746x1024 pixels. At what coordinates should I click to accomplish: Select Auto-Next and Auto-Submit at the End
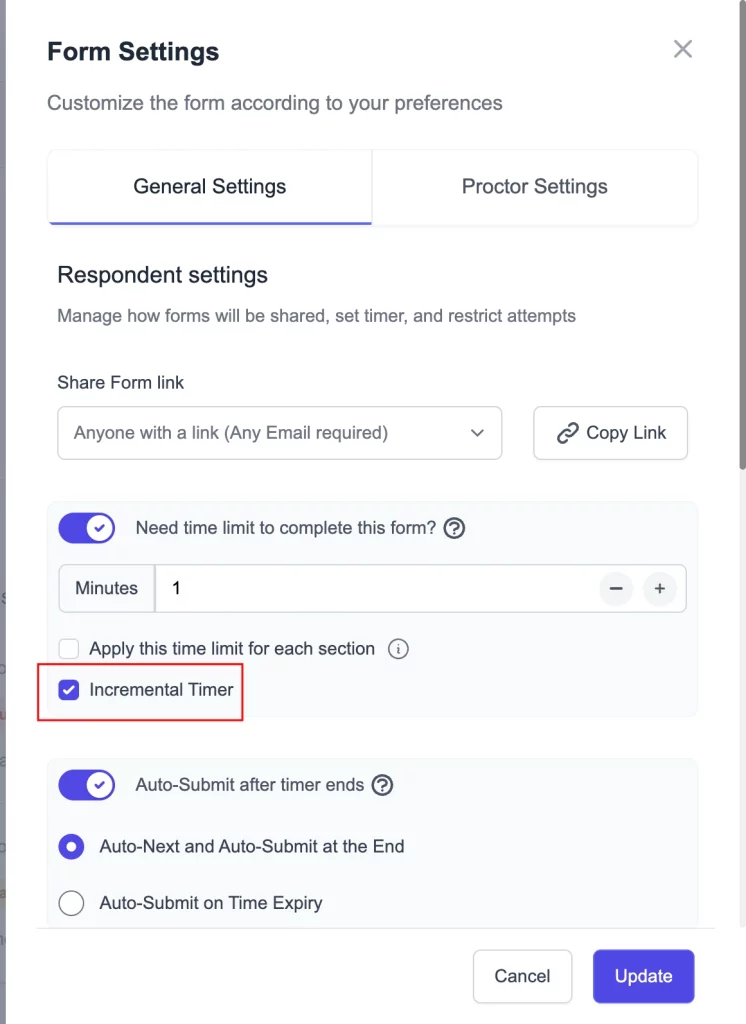point(71,846)
